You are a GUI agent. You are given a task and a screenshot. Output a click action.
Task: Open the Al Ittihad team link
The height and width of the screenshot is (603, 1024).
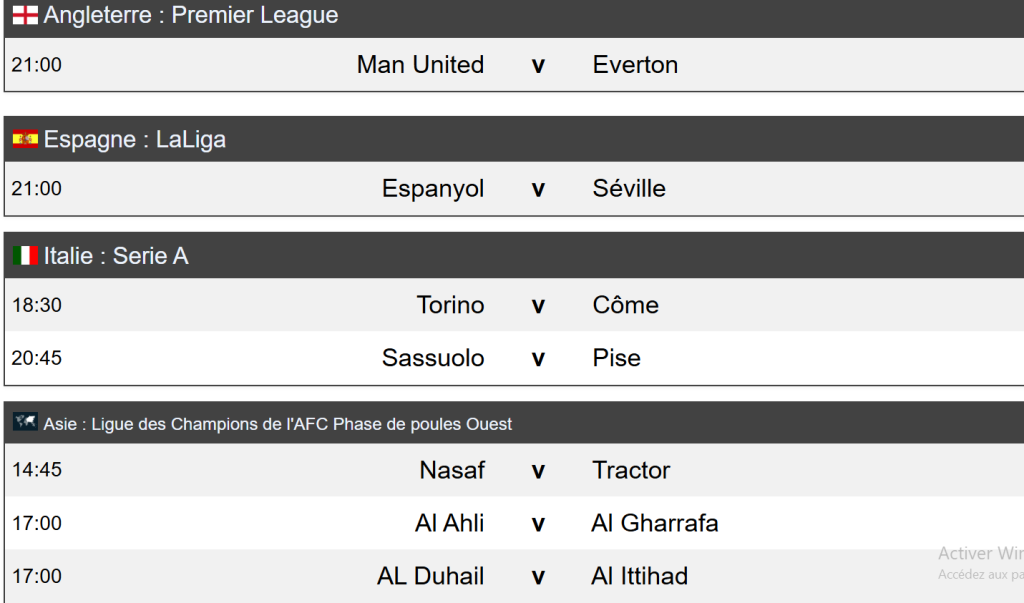pos(640,576)
